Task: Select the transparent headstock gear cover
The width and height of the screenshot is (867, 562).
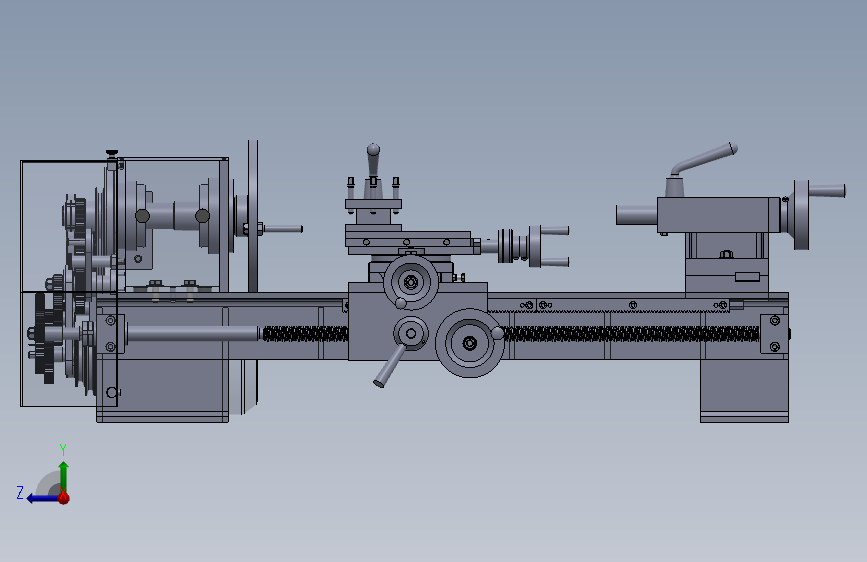Action: click(69, 283)
